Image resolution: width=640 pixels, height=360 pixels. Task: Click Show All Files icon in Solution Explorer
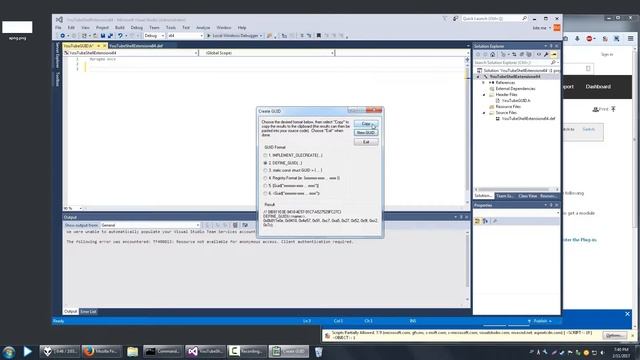[529, 54]
